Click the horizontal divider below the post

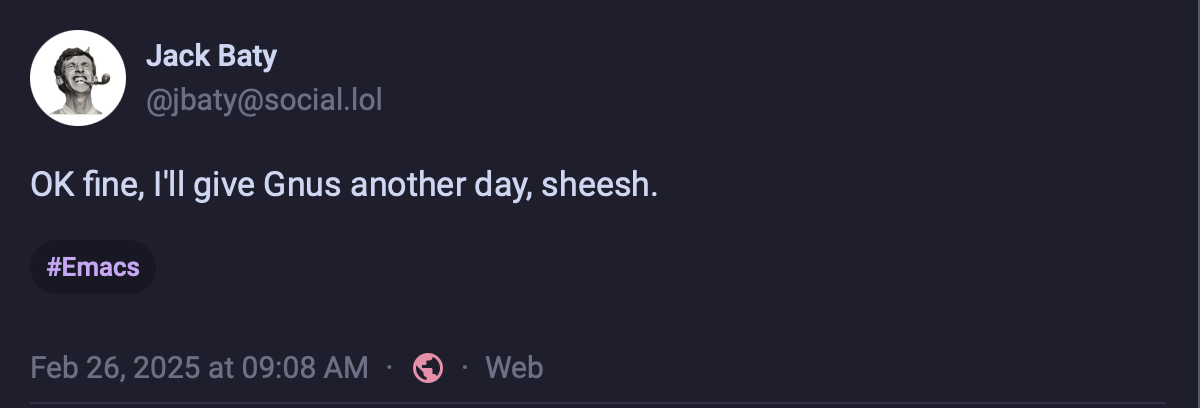click(600, 404)
